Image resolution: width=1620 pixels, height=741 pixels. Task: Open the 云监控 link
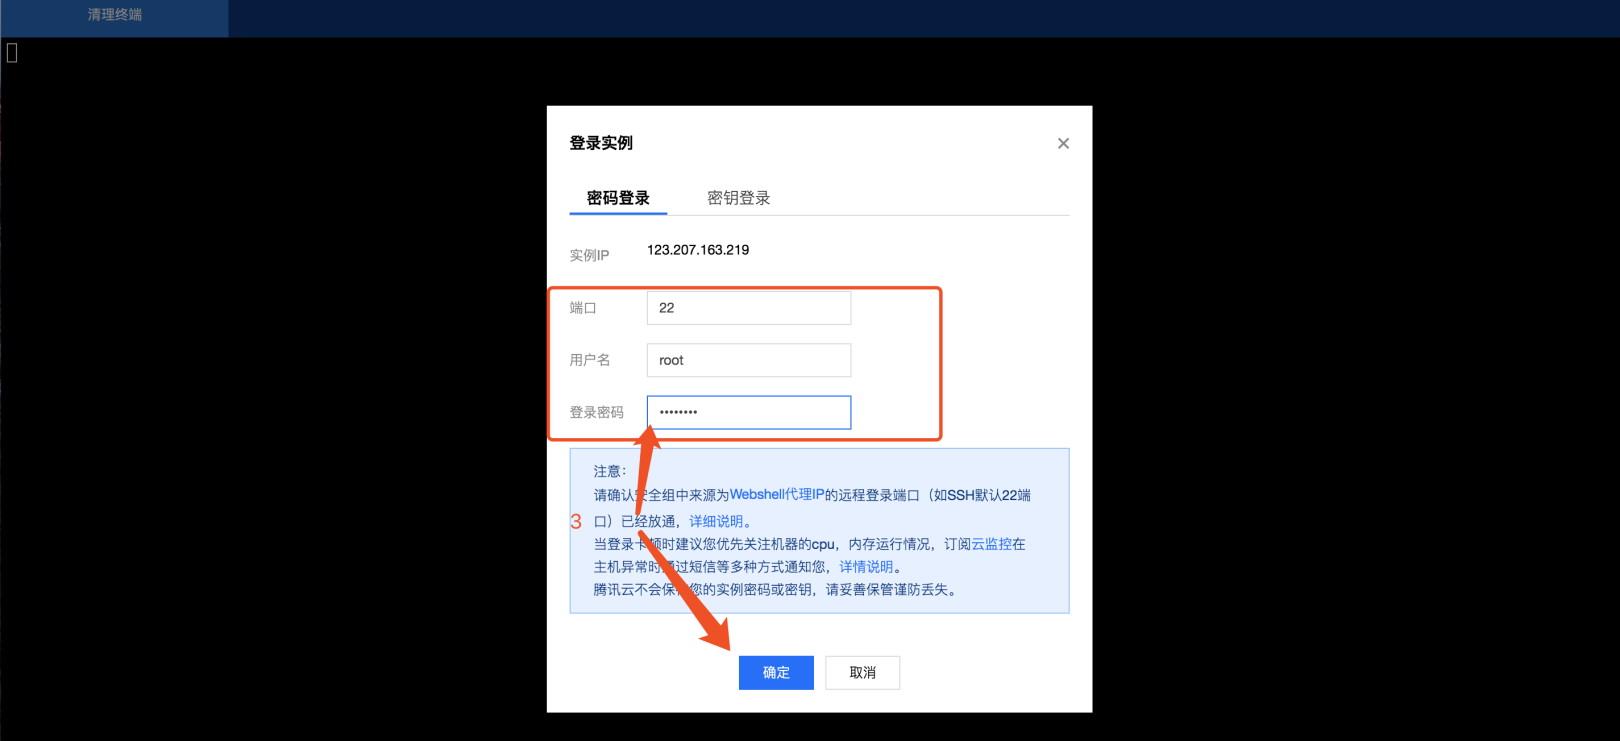click(x=991, y=544)
